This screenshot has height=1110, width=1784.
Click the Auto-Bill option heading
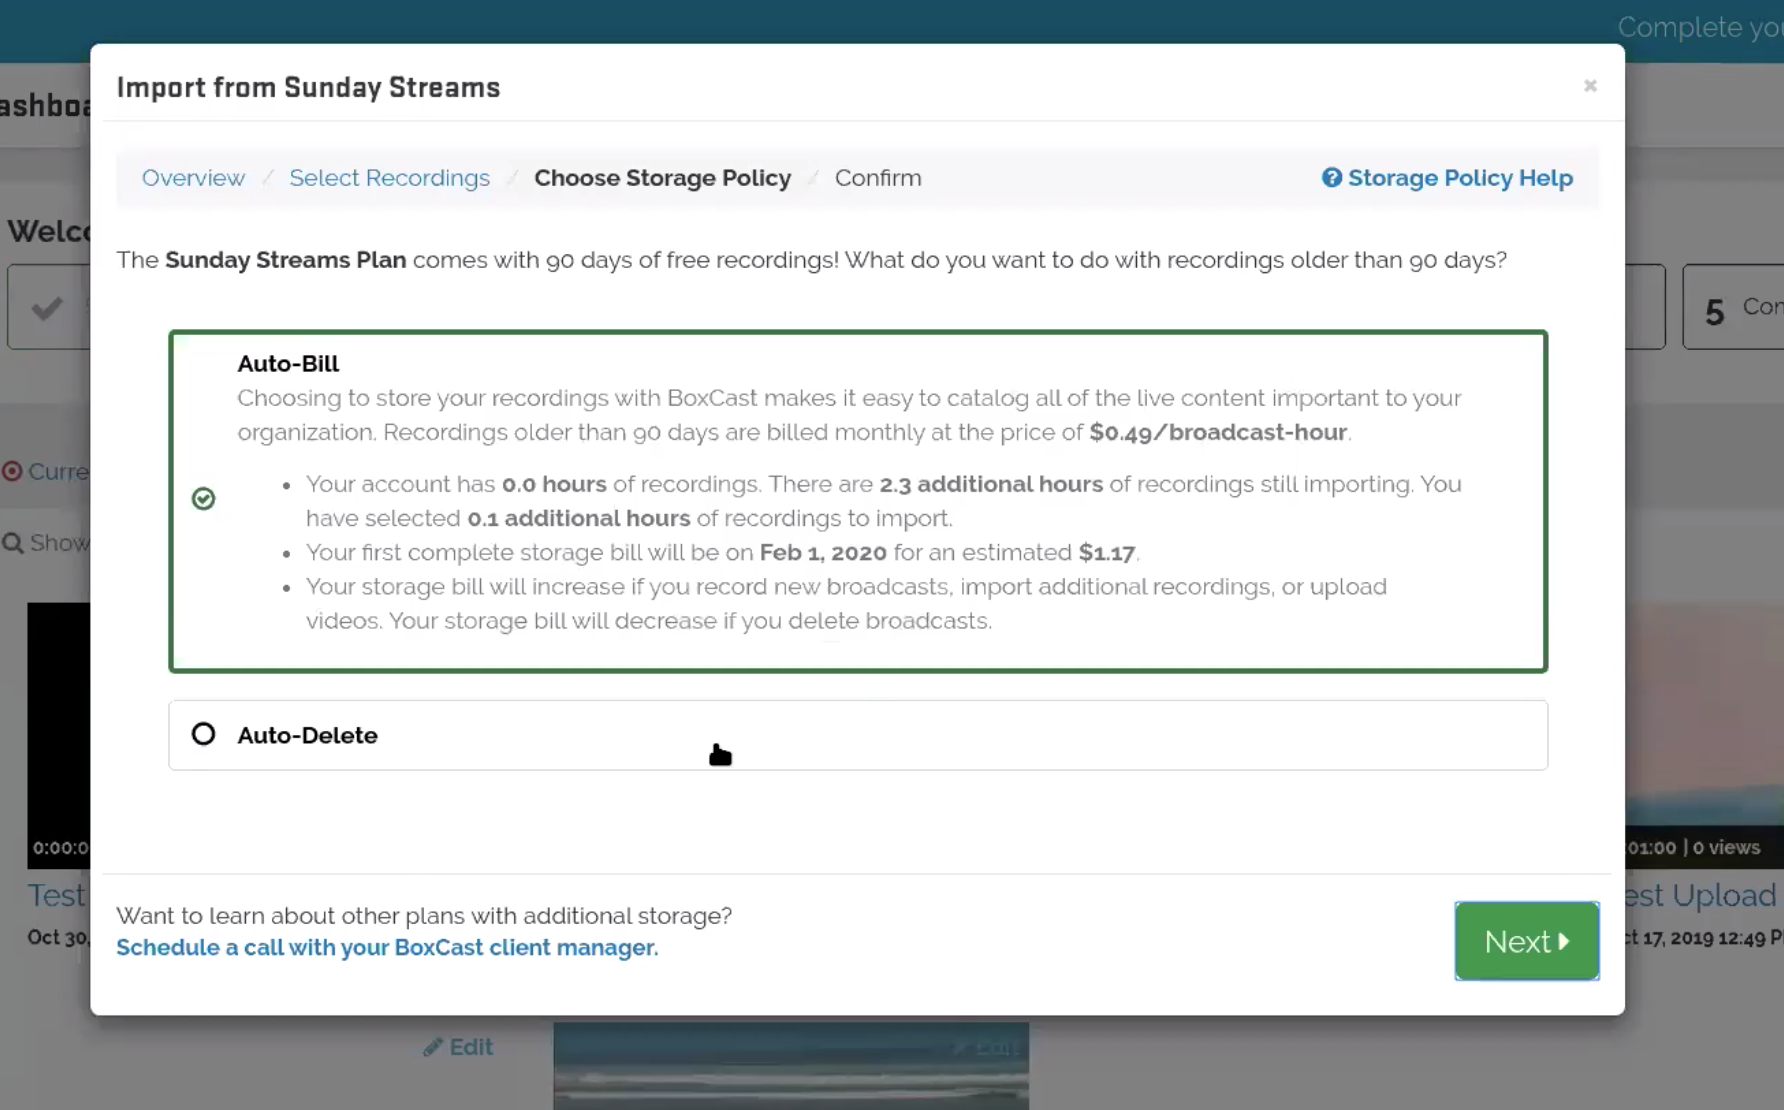pos(288,363)
